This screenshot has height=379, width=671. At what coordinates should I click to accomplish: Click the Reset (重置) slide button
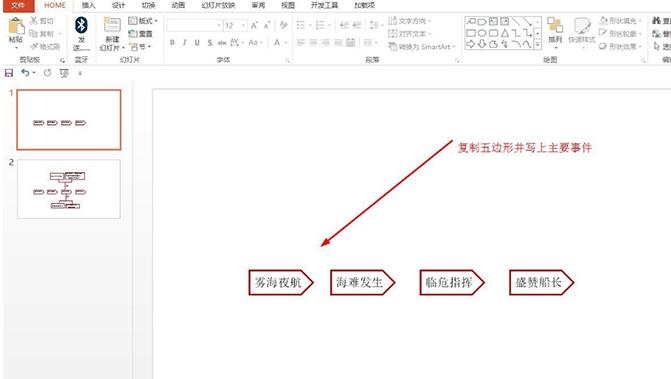141,33
